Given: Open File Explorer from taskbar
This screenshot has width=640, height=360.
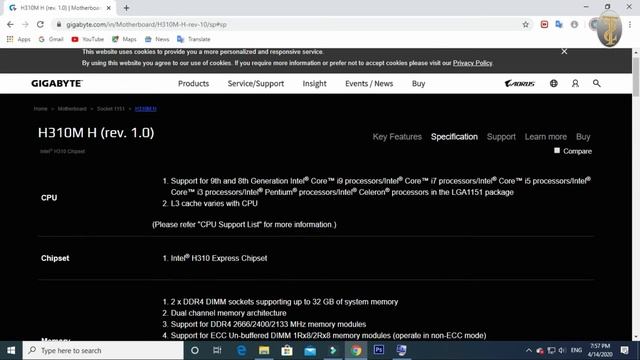Looking at the screenshot, I should 264,350.
